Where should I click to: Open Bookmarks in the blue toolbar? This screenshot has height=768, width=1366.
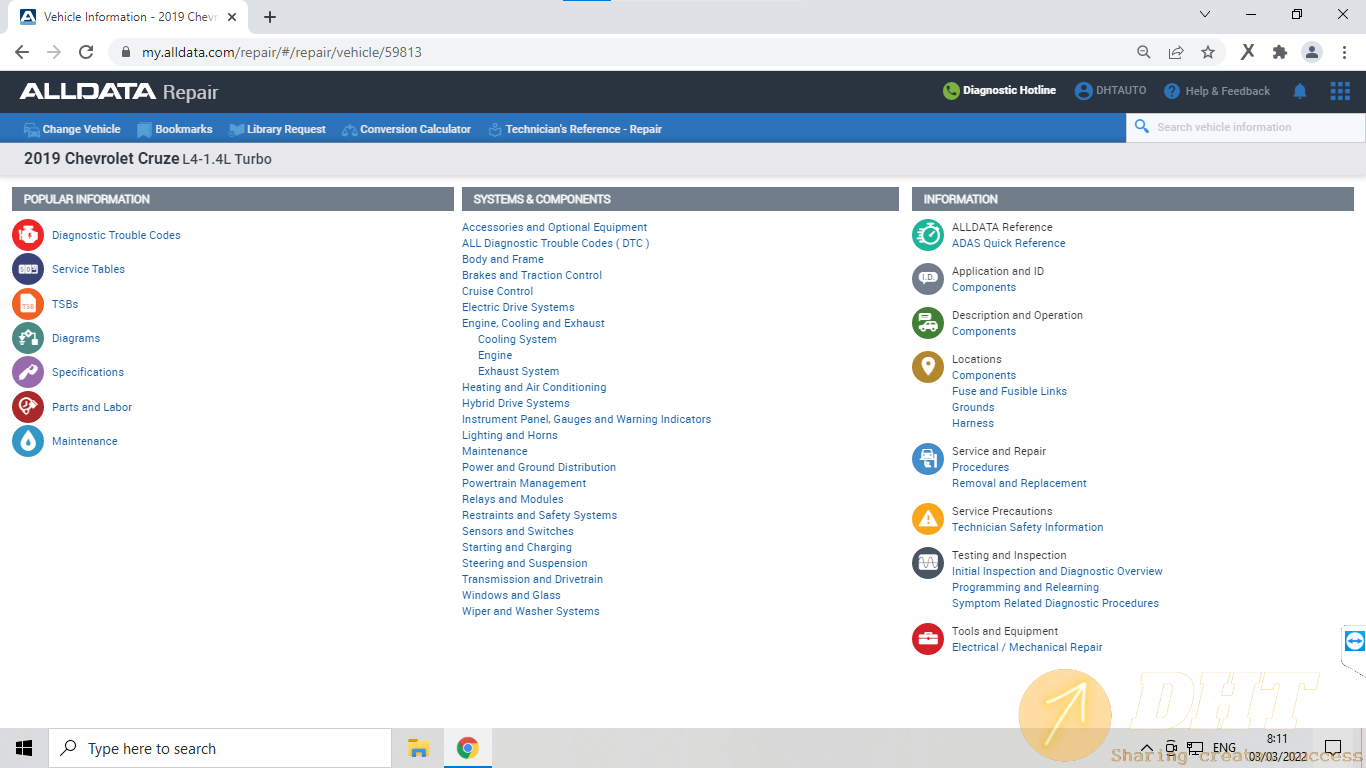coord(175,129)
